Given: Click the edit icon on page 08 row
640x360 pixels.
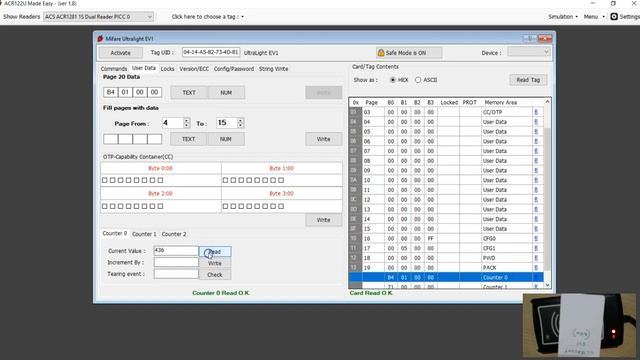Looking at the screenshot, I should click(536, 161).
